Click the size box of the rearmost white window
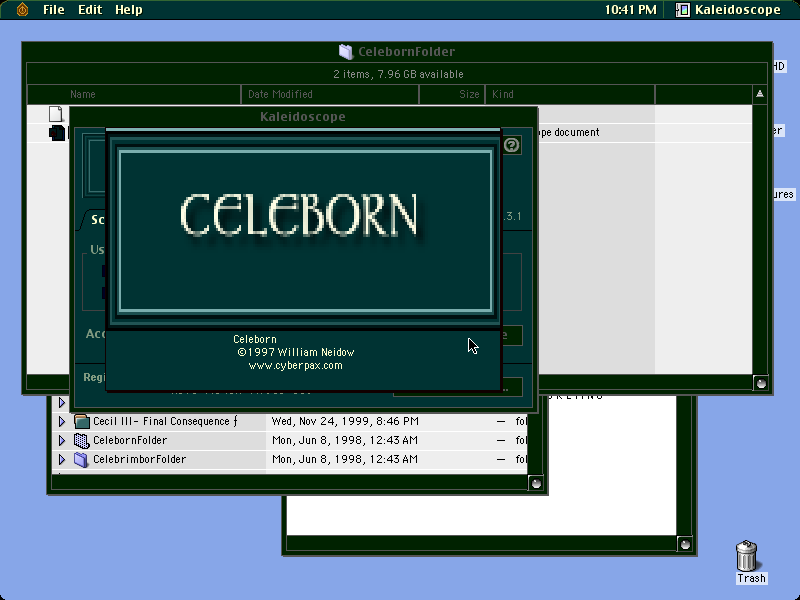800x600 pixels. (x=685, y=544)
